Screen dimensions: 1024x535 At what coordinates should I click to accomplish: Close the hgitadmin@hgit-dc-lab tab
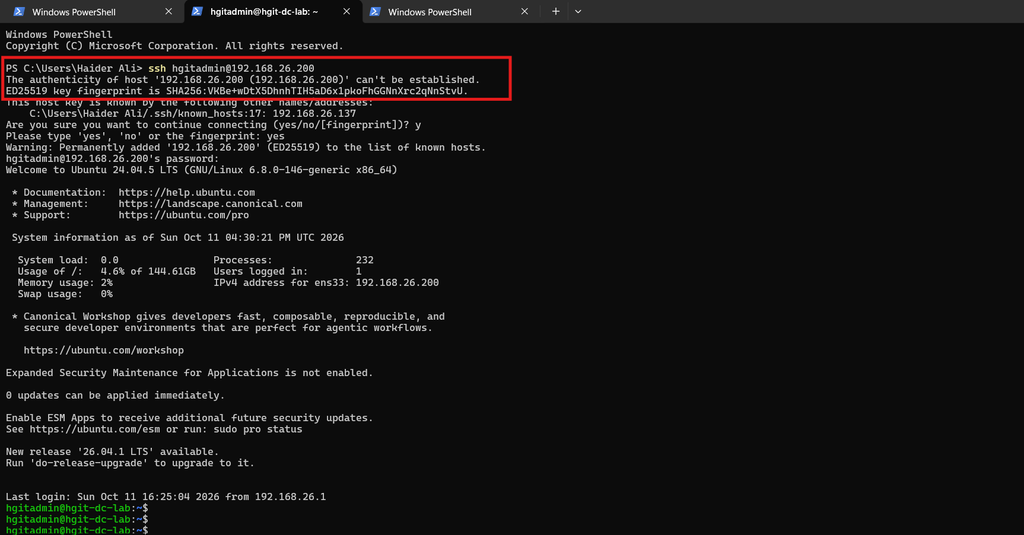tap(346, 12)
